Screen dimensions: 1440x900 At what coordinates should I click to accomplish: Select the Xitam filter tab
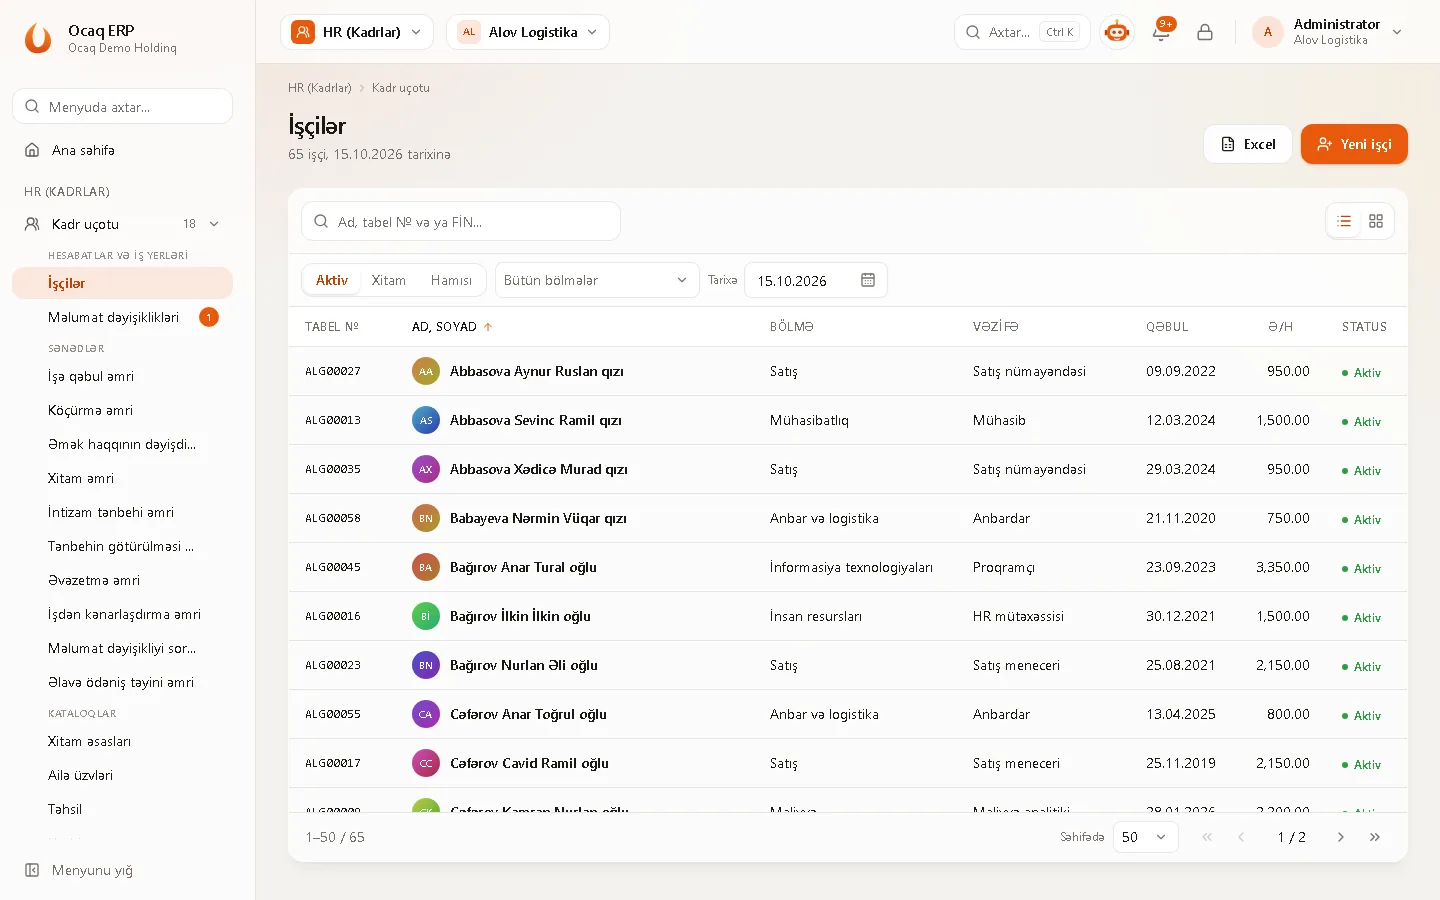tap(389, 280)
